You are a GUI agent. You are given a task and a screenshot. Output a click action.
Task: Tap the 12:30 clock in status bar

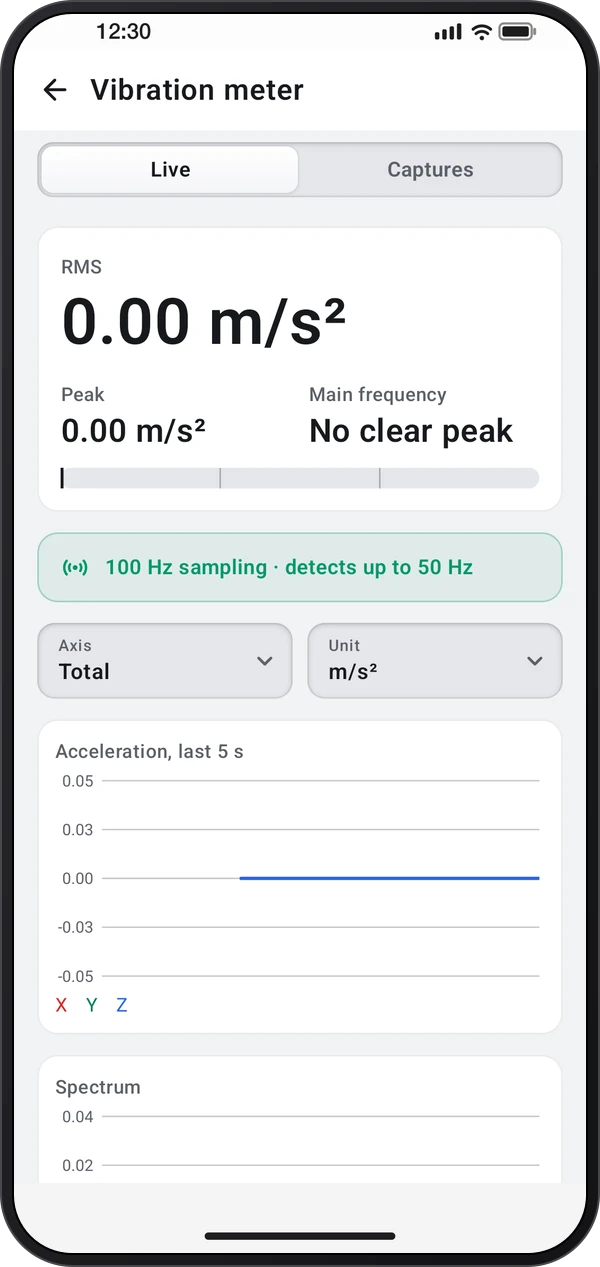pyautogui.click(x=123, y=32)
